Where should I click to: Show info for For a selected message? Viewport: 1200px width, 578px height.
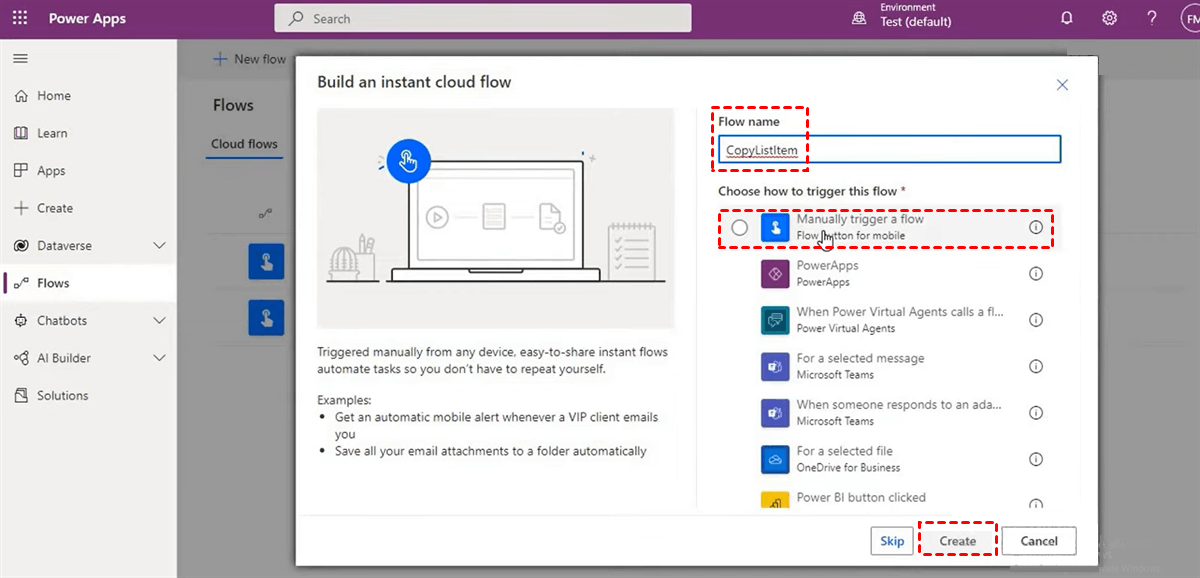[x=1036, y=367]
